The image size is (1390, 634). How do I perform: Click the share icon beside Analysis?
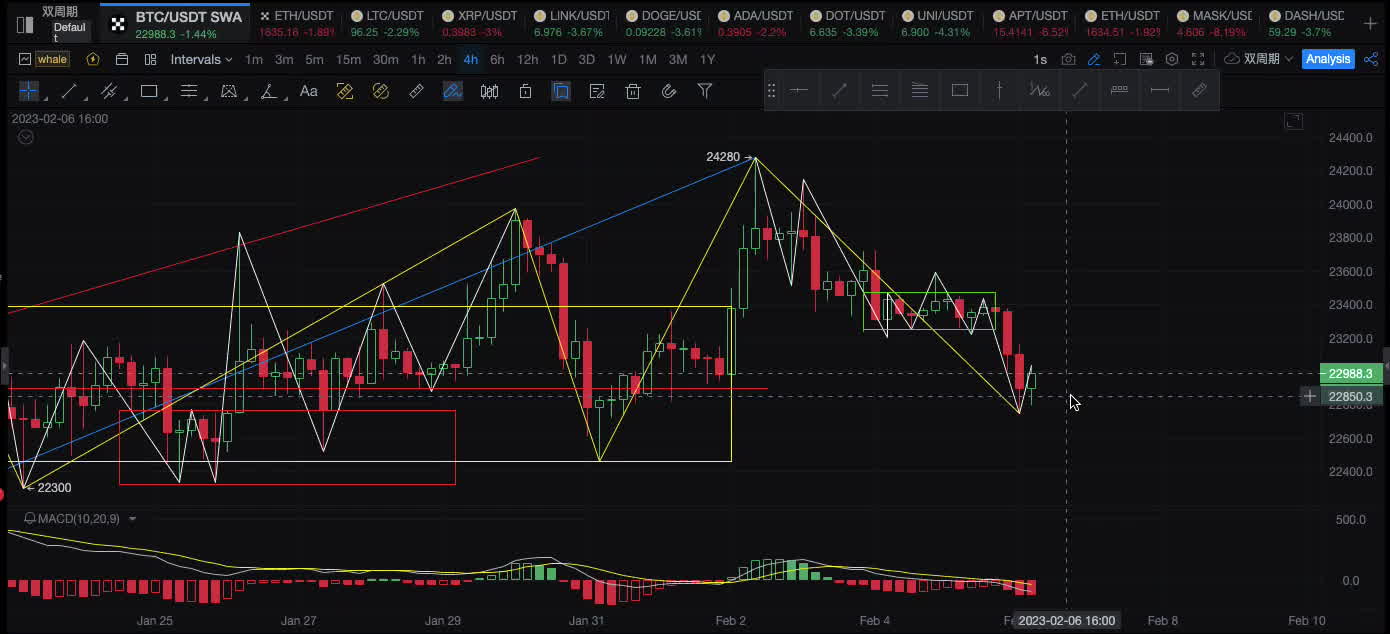(x=1369, y=59)
